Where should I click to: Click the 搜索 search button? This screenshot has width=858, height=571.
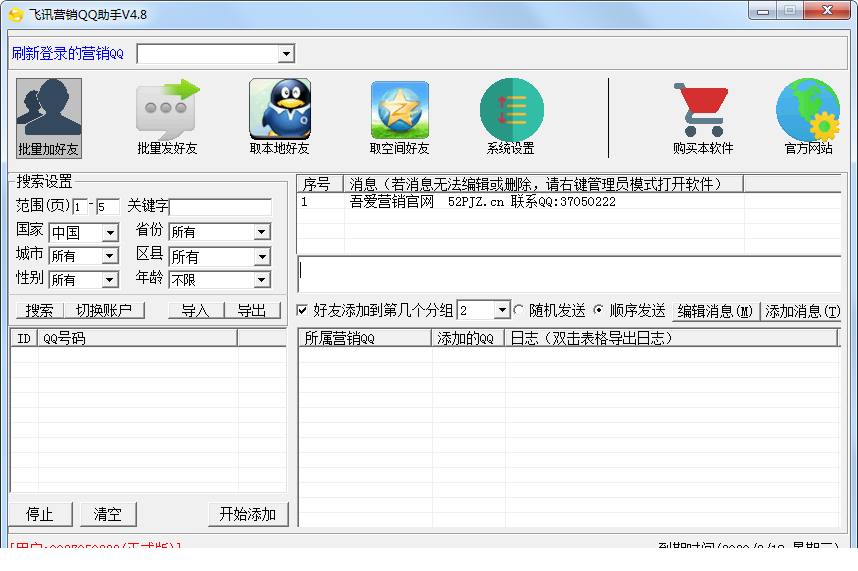pyautogui.click(x=39, y=311)
